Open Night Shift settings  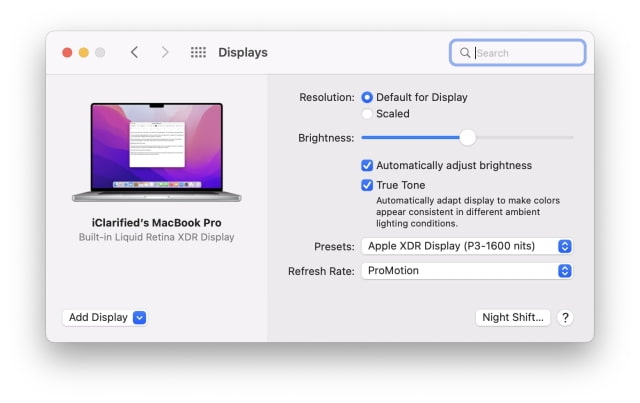pyautogui.click(x=513, y=317)
